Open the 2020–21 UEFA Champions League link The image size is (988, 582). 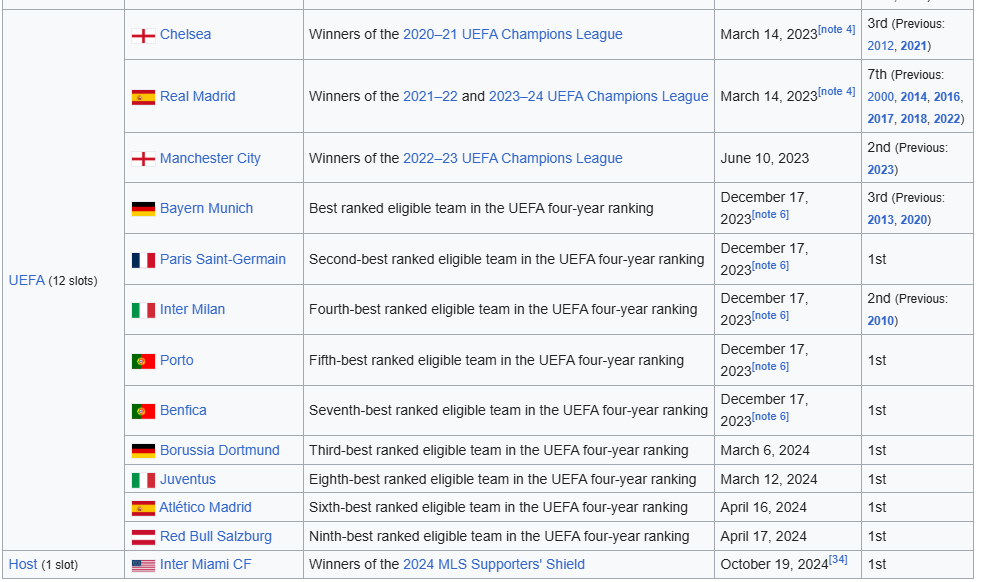512,34
